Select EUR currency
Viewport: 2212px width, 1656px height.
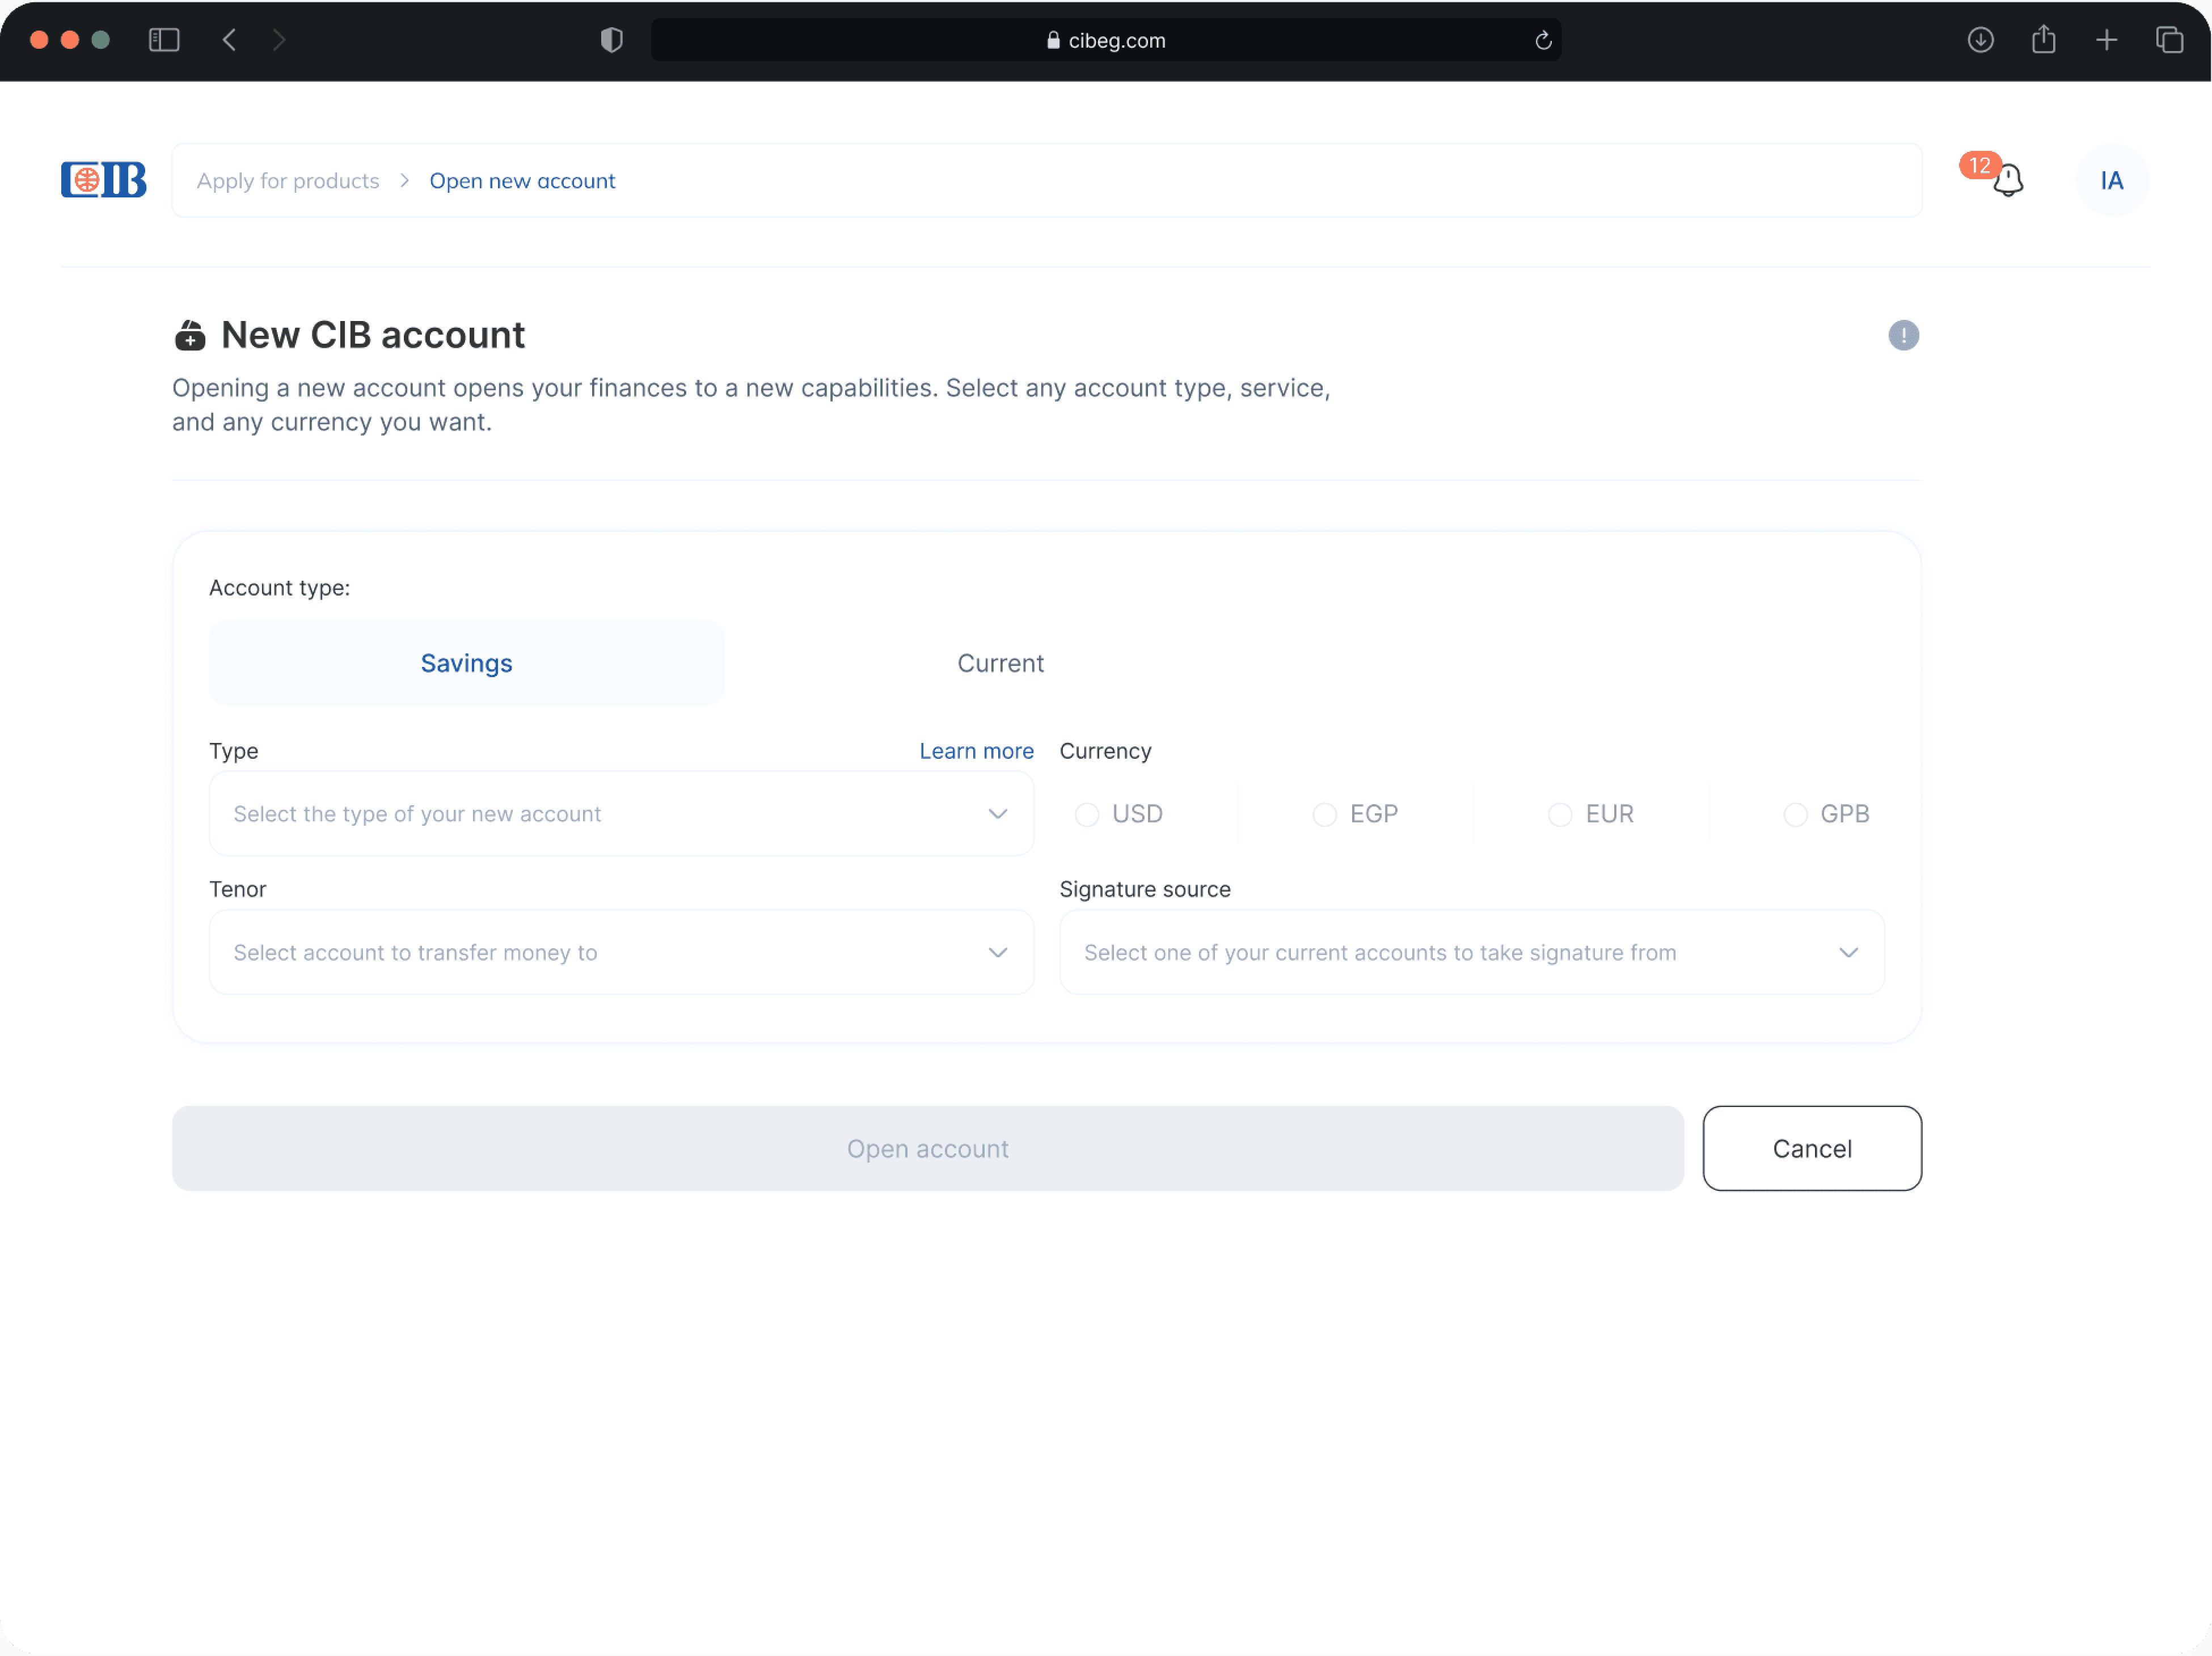(1590, 814)
